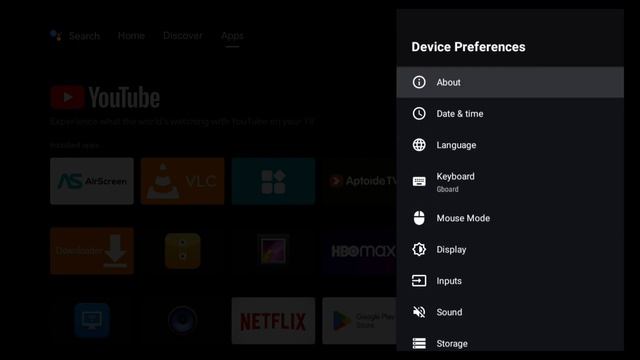The image size is (640, 360).
Task: Click the muted speaker icon beside Sound
Action: tap(419, 312)
